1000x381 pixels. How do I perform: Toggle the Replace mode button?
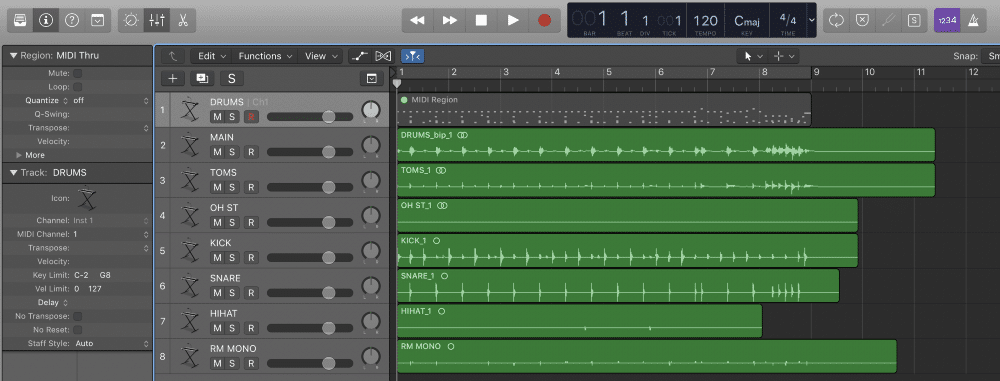tap(862, 20)
